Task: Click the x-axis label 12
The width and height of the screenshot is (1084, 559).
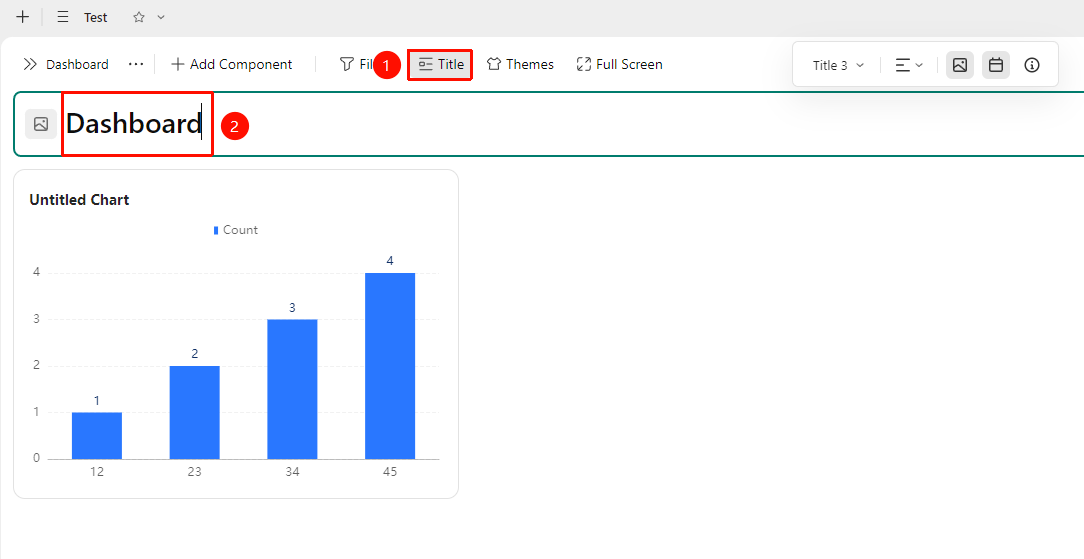Action: click(x=97, y=472)
